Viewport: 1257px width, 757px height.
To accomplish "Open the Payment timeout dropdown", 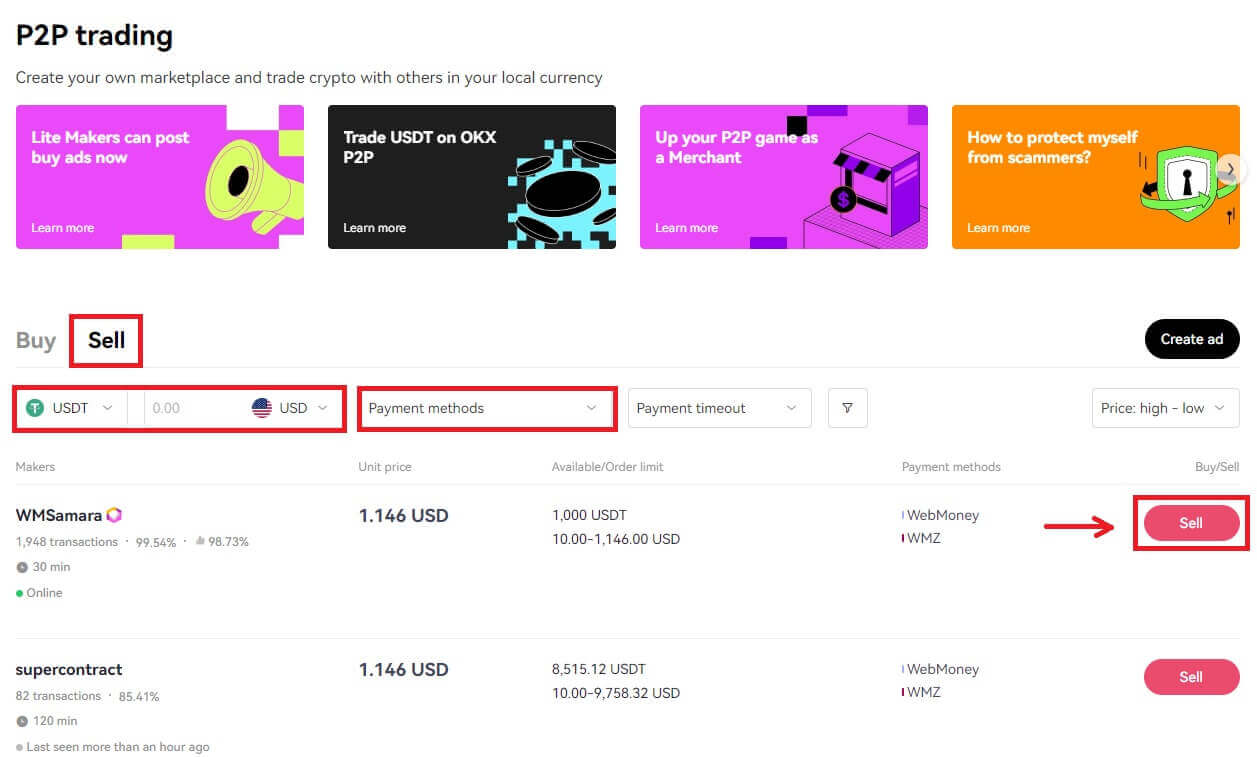I will (719, 408).
